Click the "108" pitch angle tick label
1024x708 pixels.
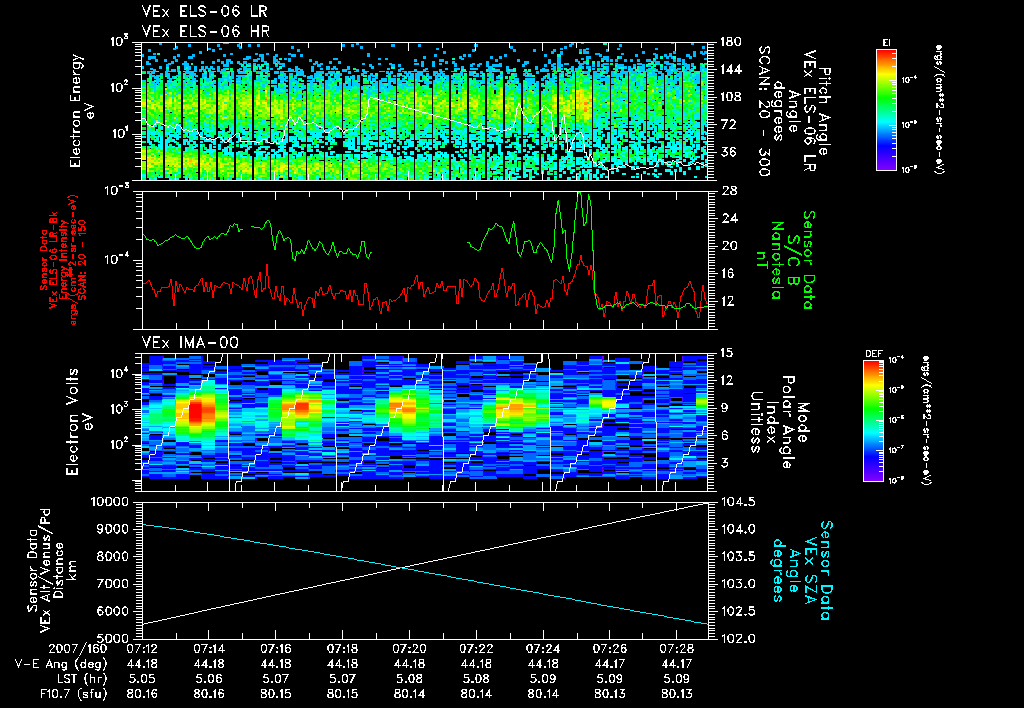click(x=730, y=97)
